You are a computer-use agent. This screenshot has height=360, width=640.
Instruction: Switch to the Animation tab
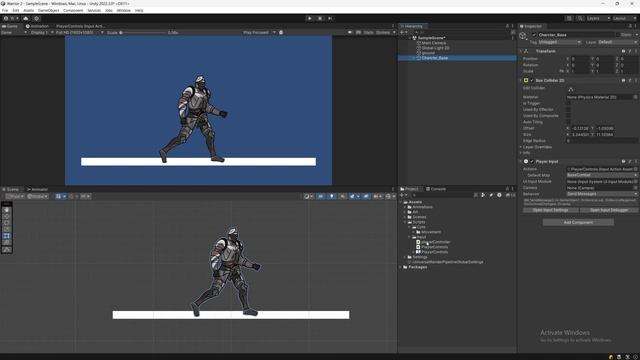coord(38,26)
